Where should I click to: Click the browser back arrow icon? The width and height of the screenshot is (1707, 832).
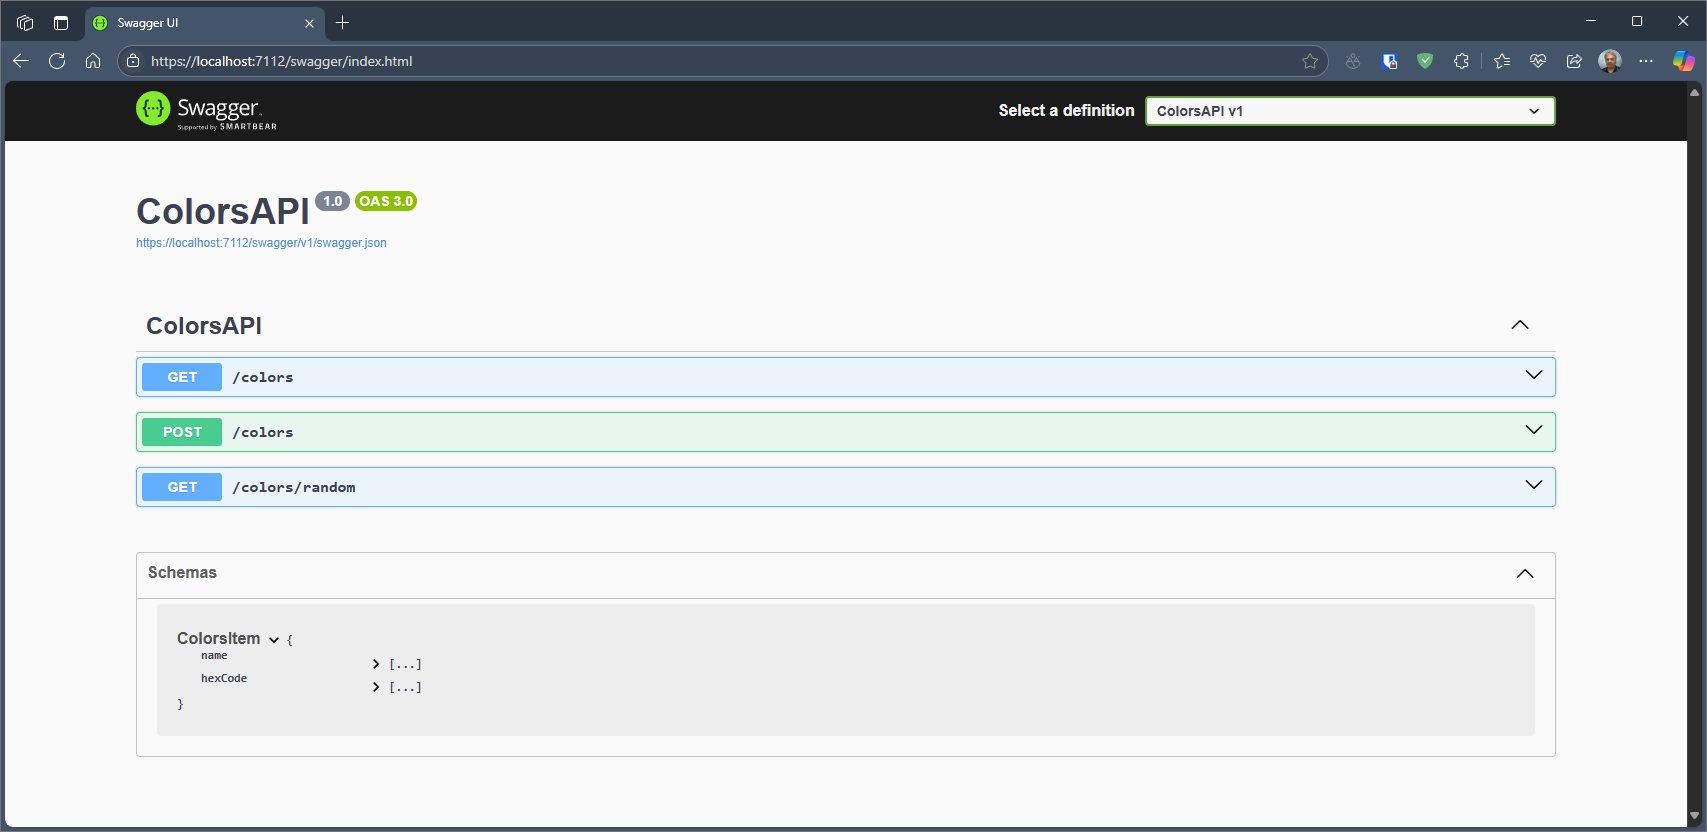21,61
